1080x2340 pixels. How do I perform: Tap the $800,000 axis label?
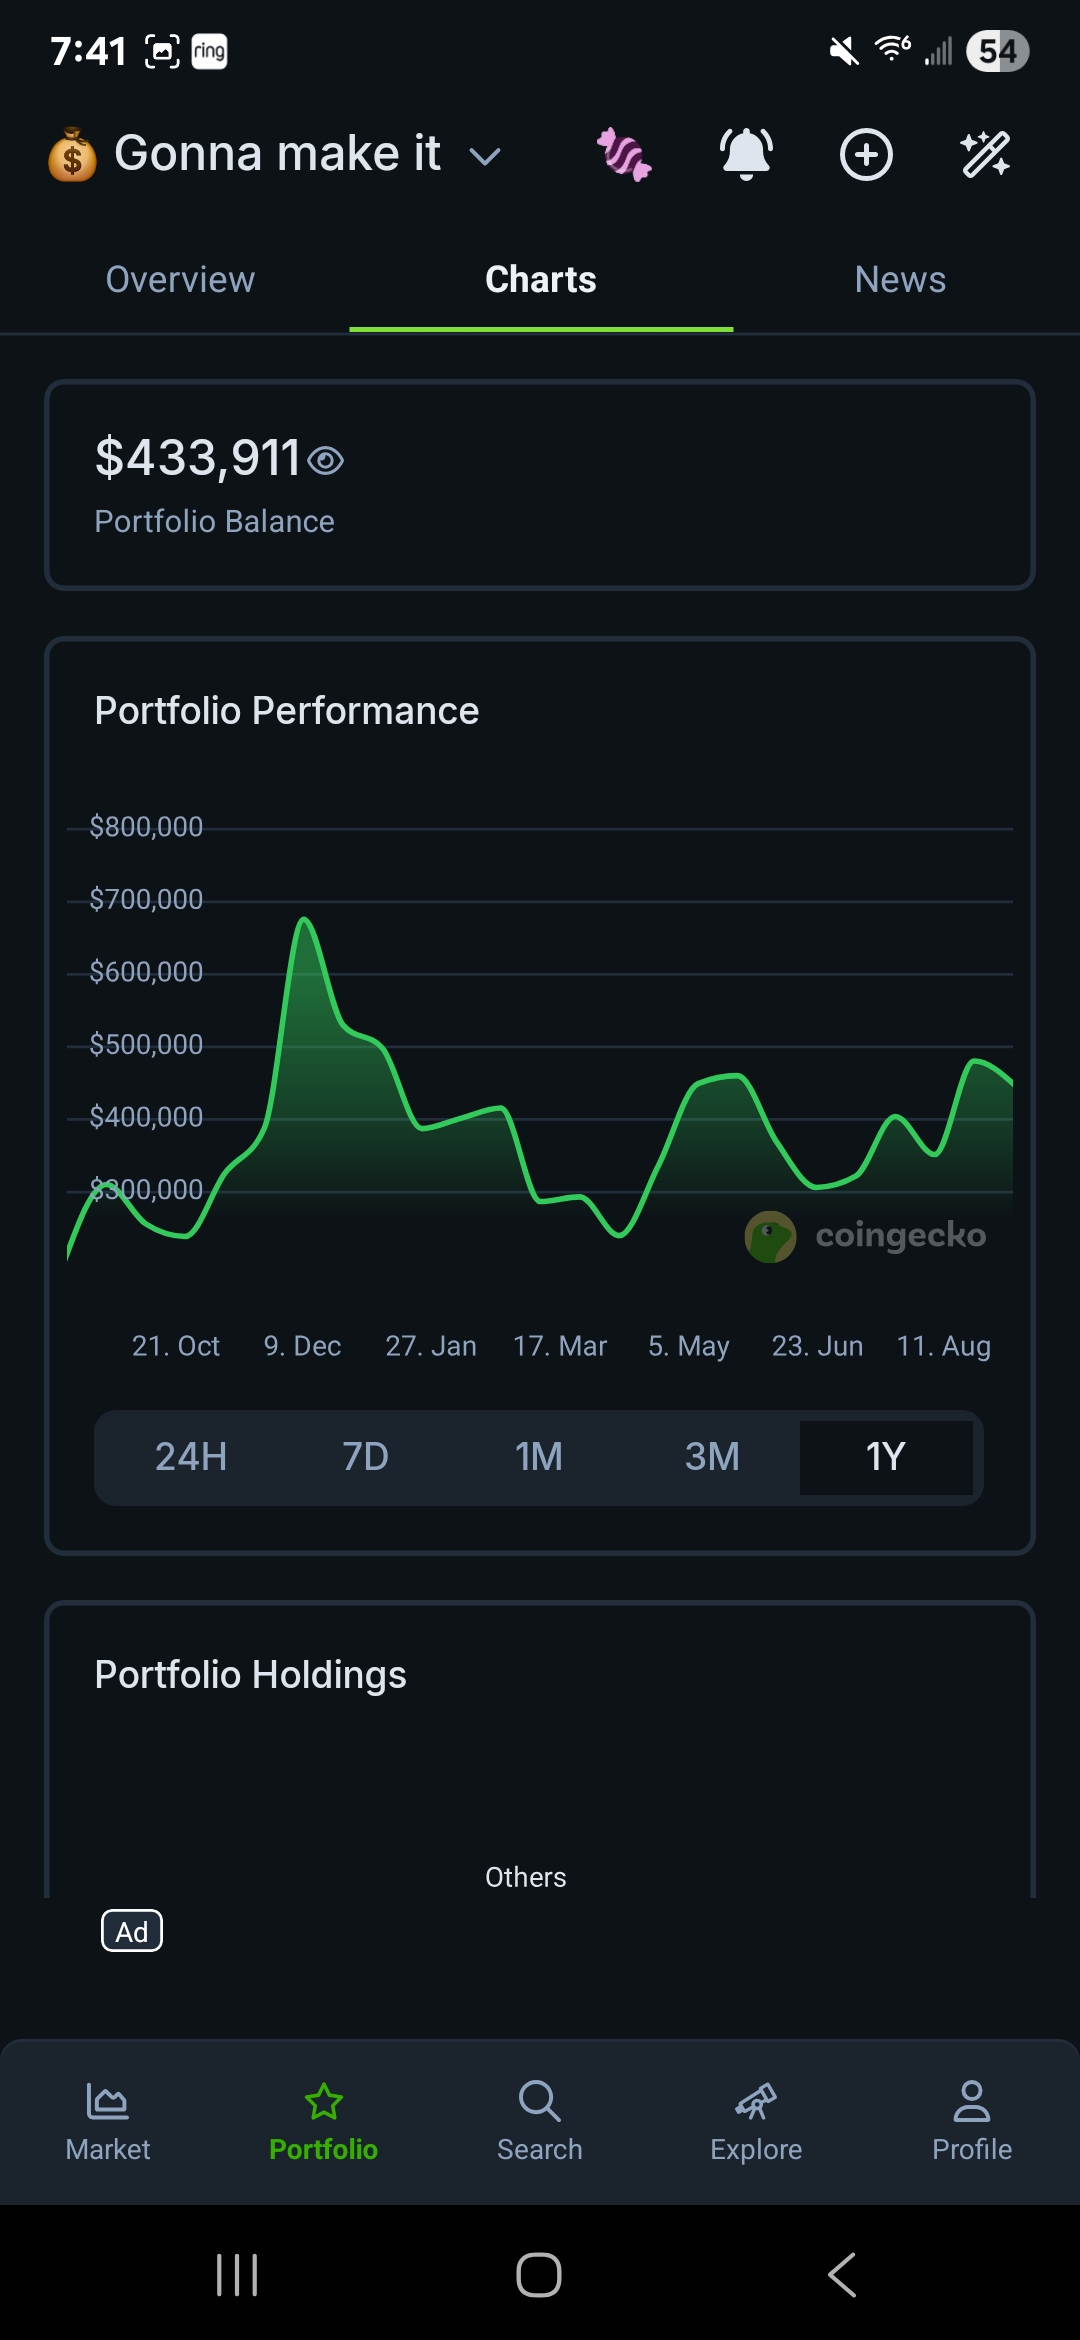coord(146,827)
